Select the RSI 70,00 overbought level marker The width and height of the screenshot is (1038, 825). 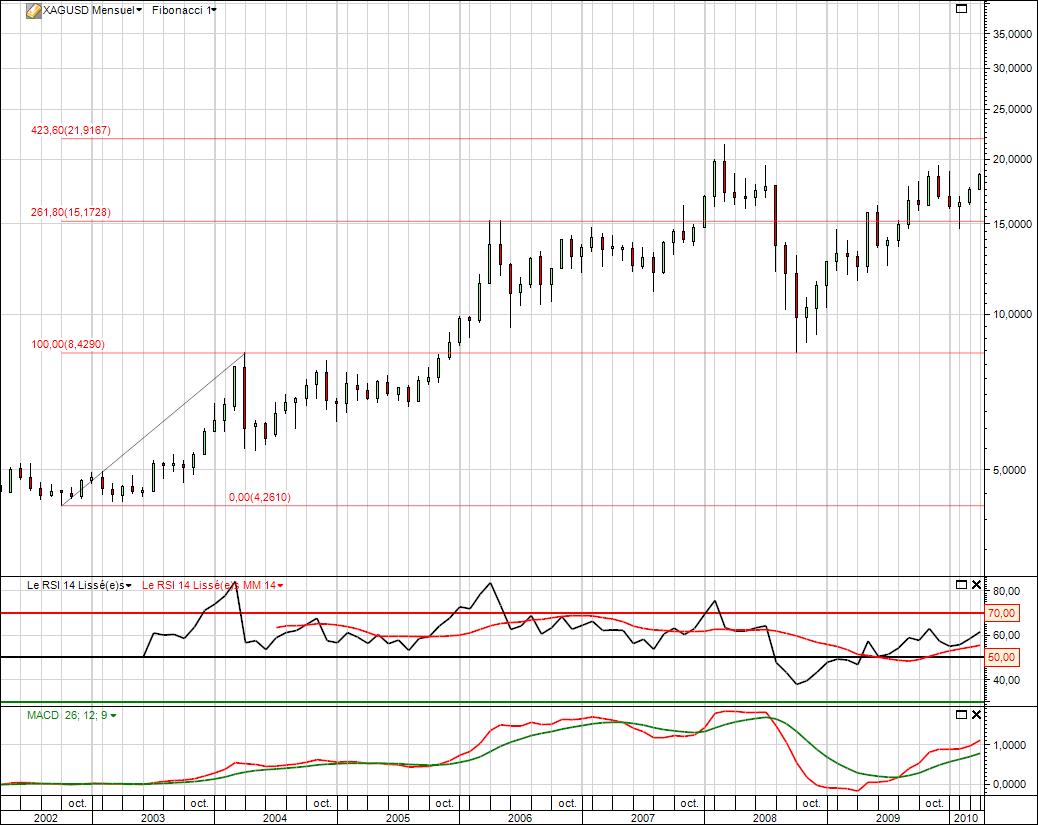1003,613
